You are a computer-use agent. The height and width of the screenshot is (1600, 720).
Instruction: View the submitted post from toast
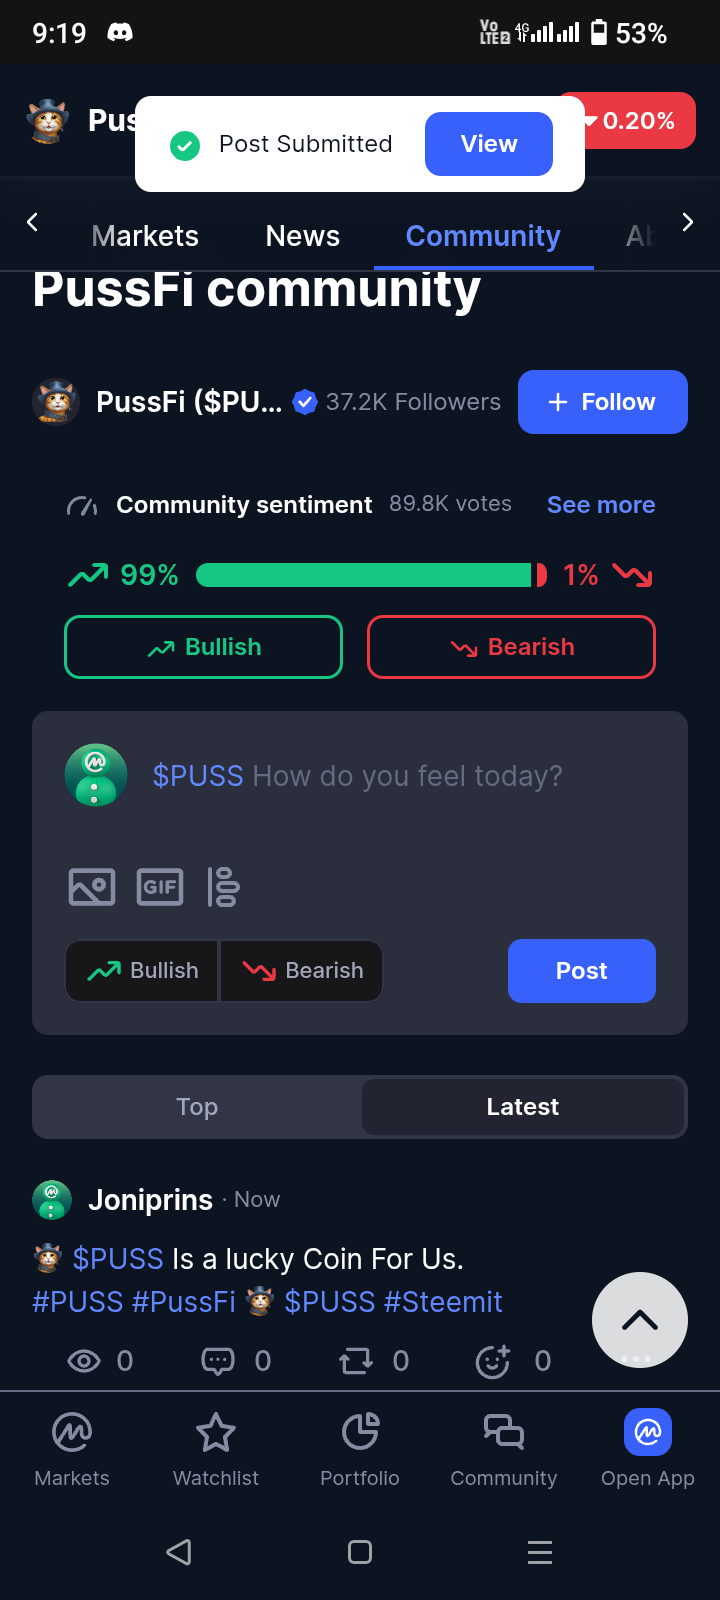(489, 144)
